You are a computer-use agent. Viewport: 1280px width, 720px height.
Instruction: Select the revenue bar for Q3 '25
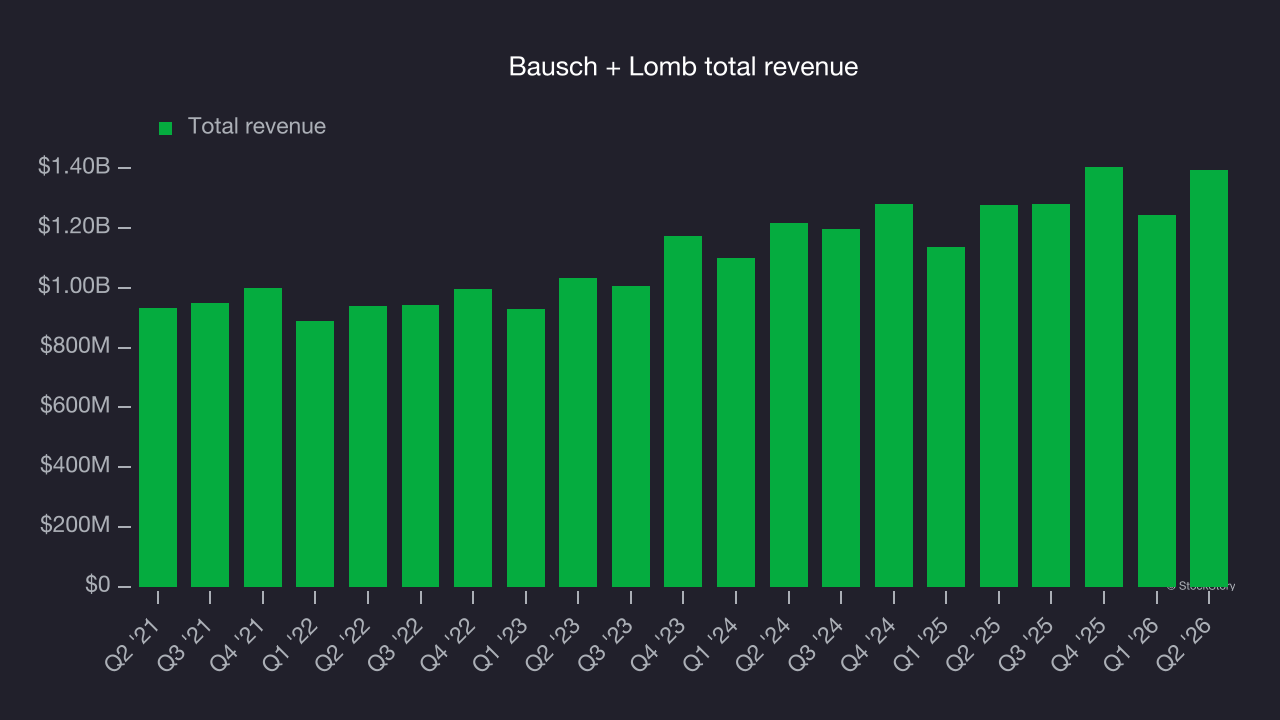(1051, 395)
